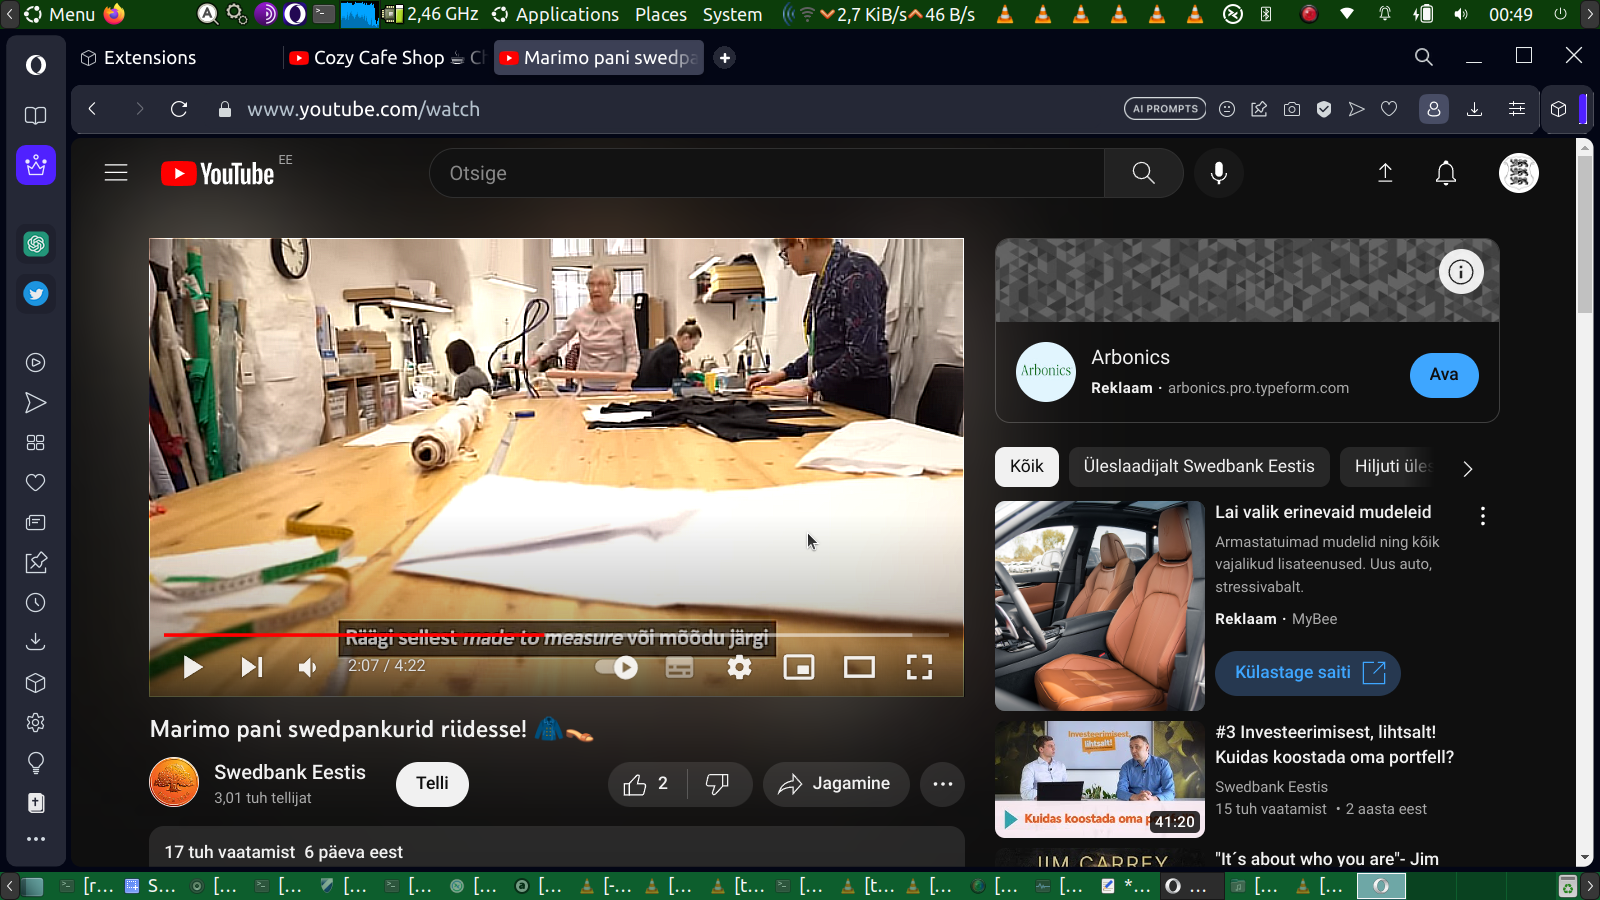Open the Applications menu in top panel
Screen dimensions: 1600x900
pyautogui.click(x=566, y=14)
